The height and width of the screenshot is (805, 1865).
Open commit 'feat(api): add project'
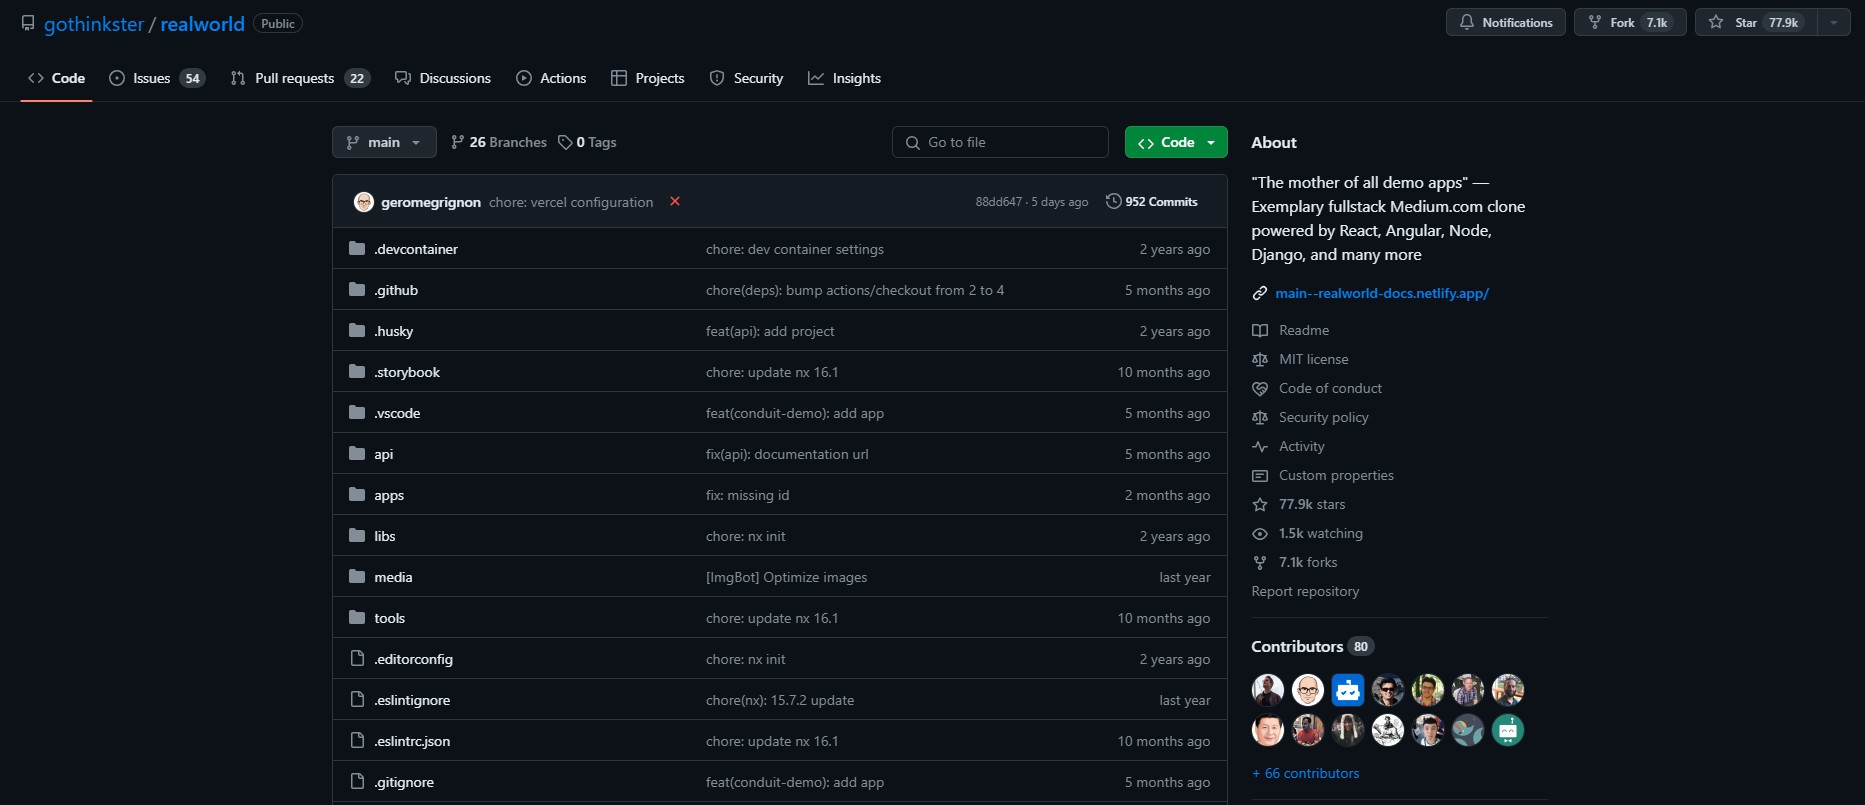[x=770, y=331]
